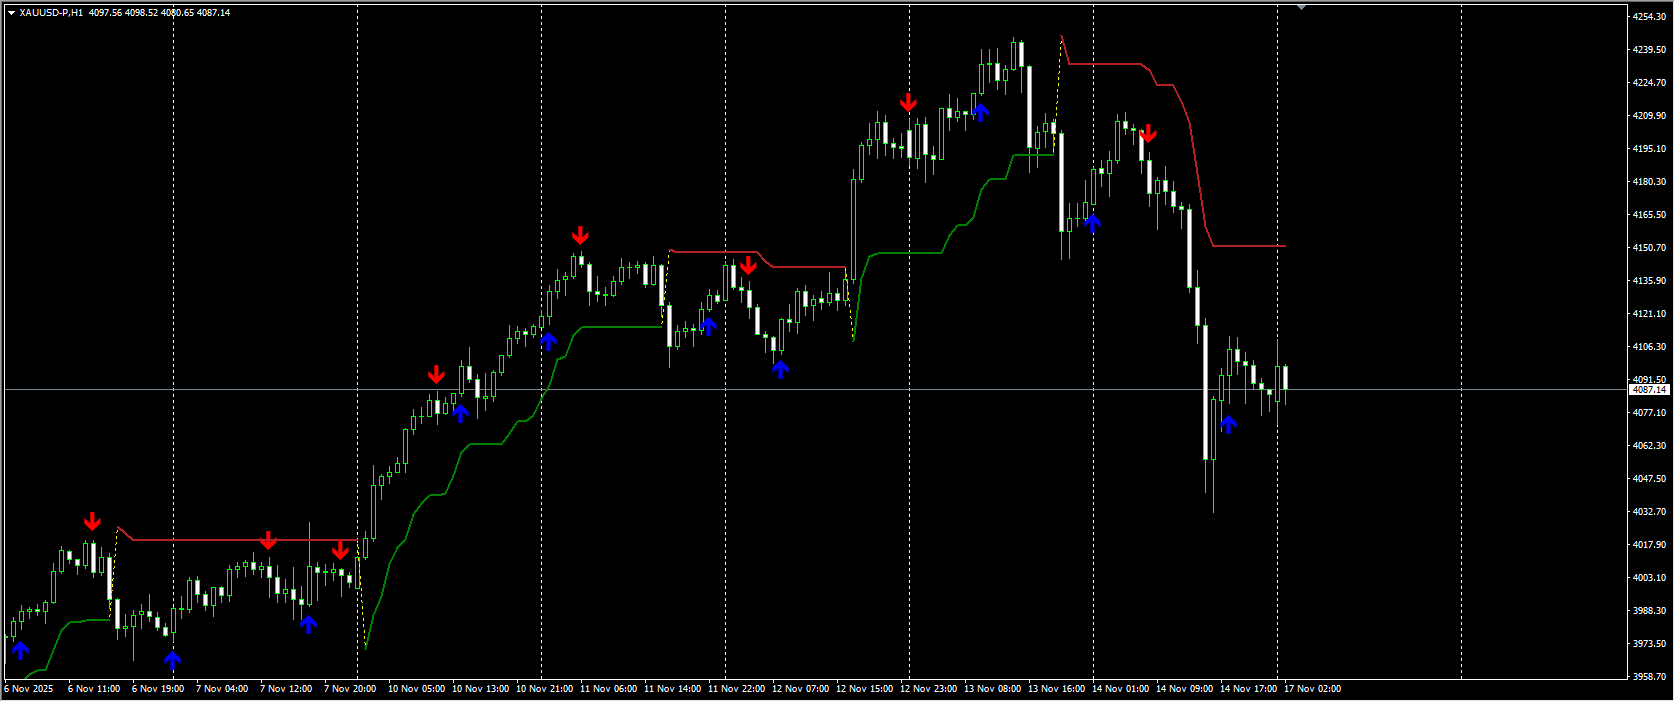Click the time axis label 14 Nov 17:00
The height and width of the screenshot is (702, 1675).
tap(1248, 689)
